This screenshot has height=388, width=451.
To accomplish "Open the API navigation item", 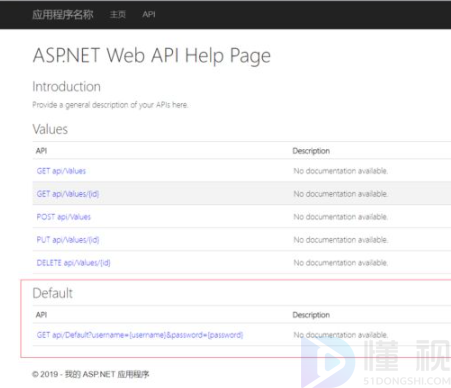I will tap(149, 15).
